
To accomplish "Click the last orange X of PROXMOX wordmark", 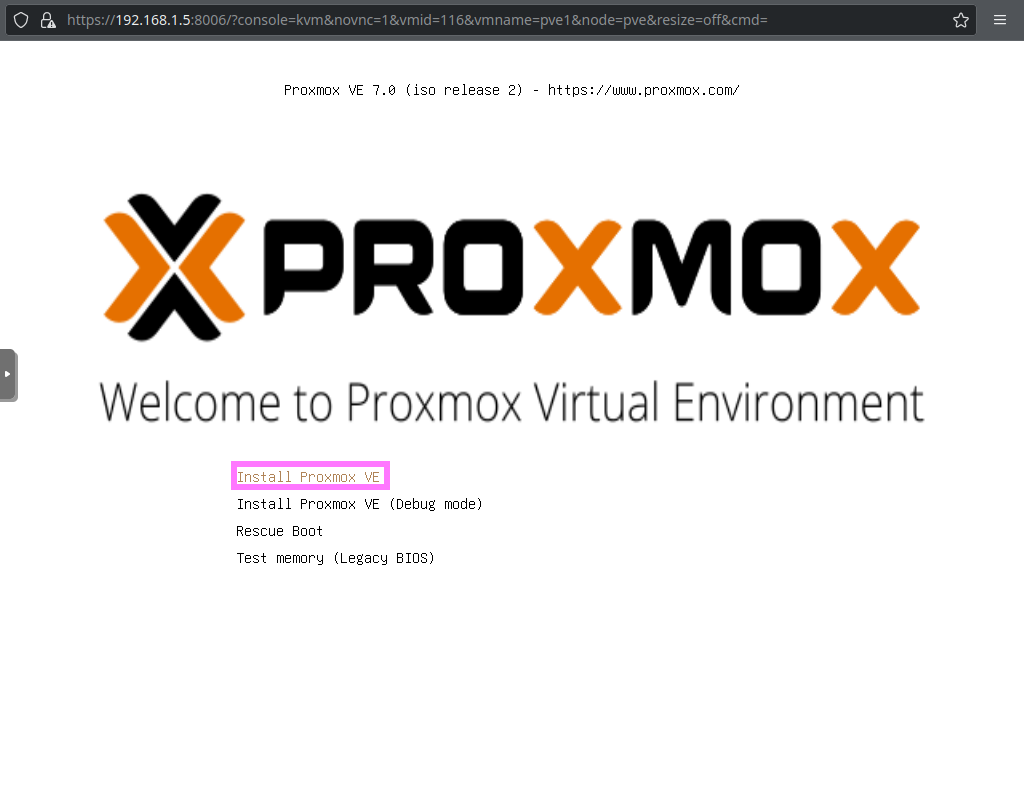I will (x=876, y=267).
